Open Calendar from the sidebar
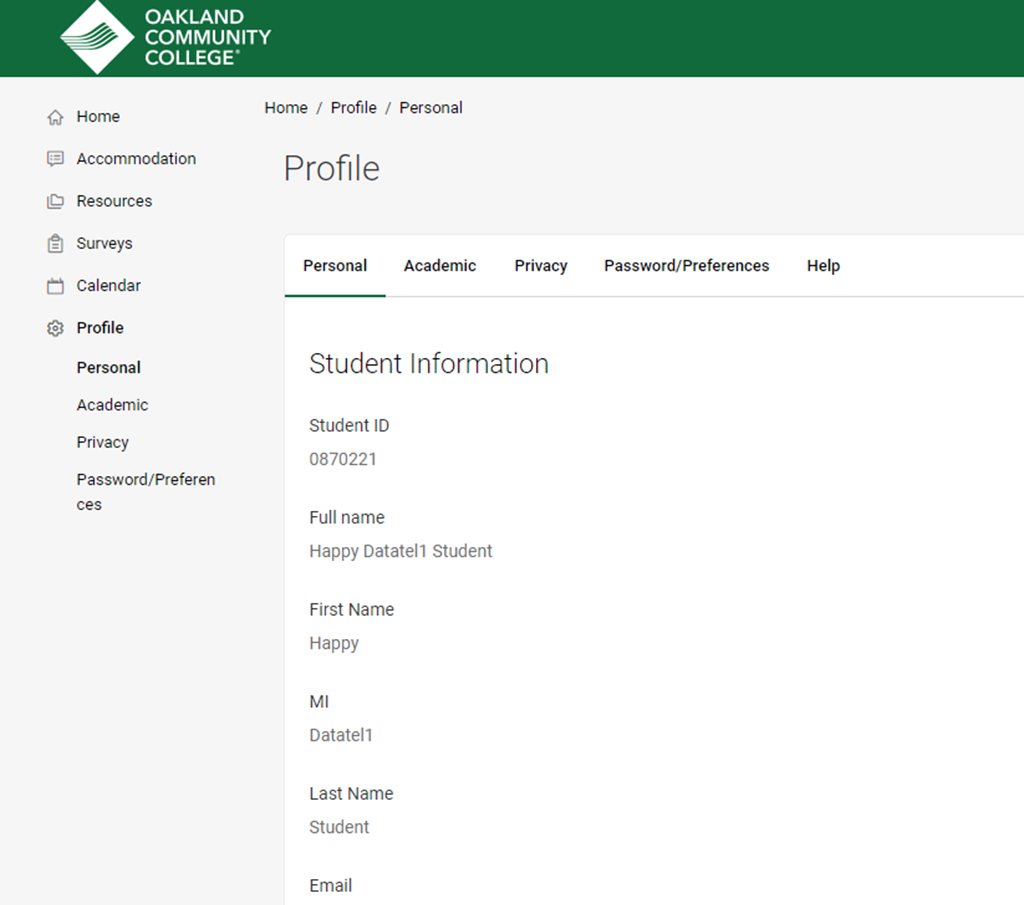Screen dimensions: 1024x905 (108, 285)
